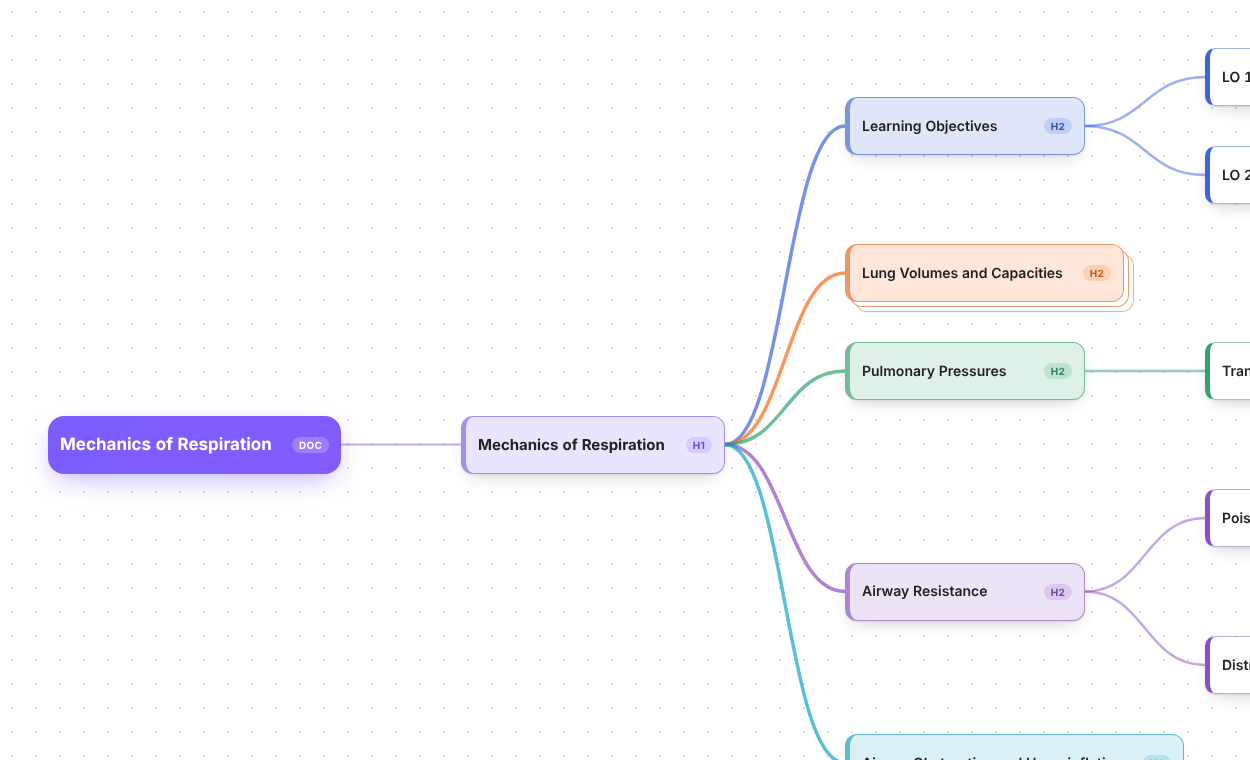Select the teal node cut off at bottom
1250x760 pixels.
pos(1014,748)
